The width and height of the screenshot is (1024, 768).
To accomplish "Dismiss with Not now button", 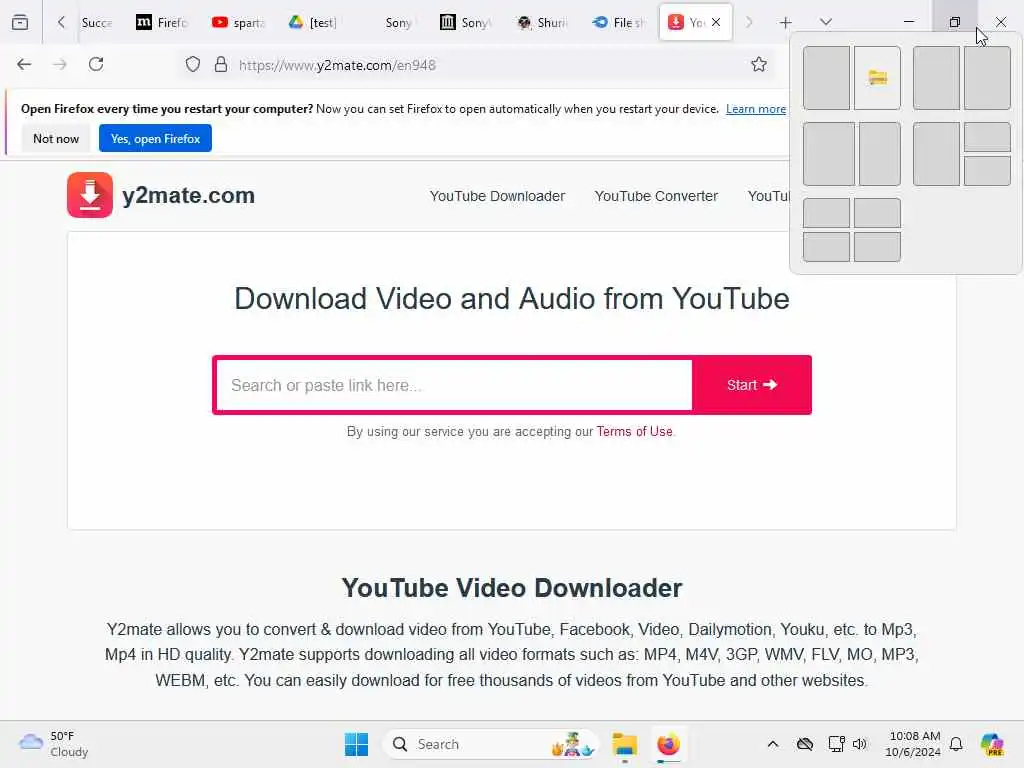I will click(x=56, y=138).
